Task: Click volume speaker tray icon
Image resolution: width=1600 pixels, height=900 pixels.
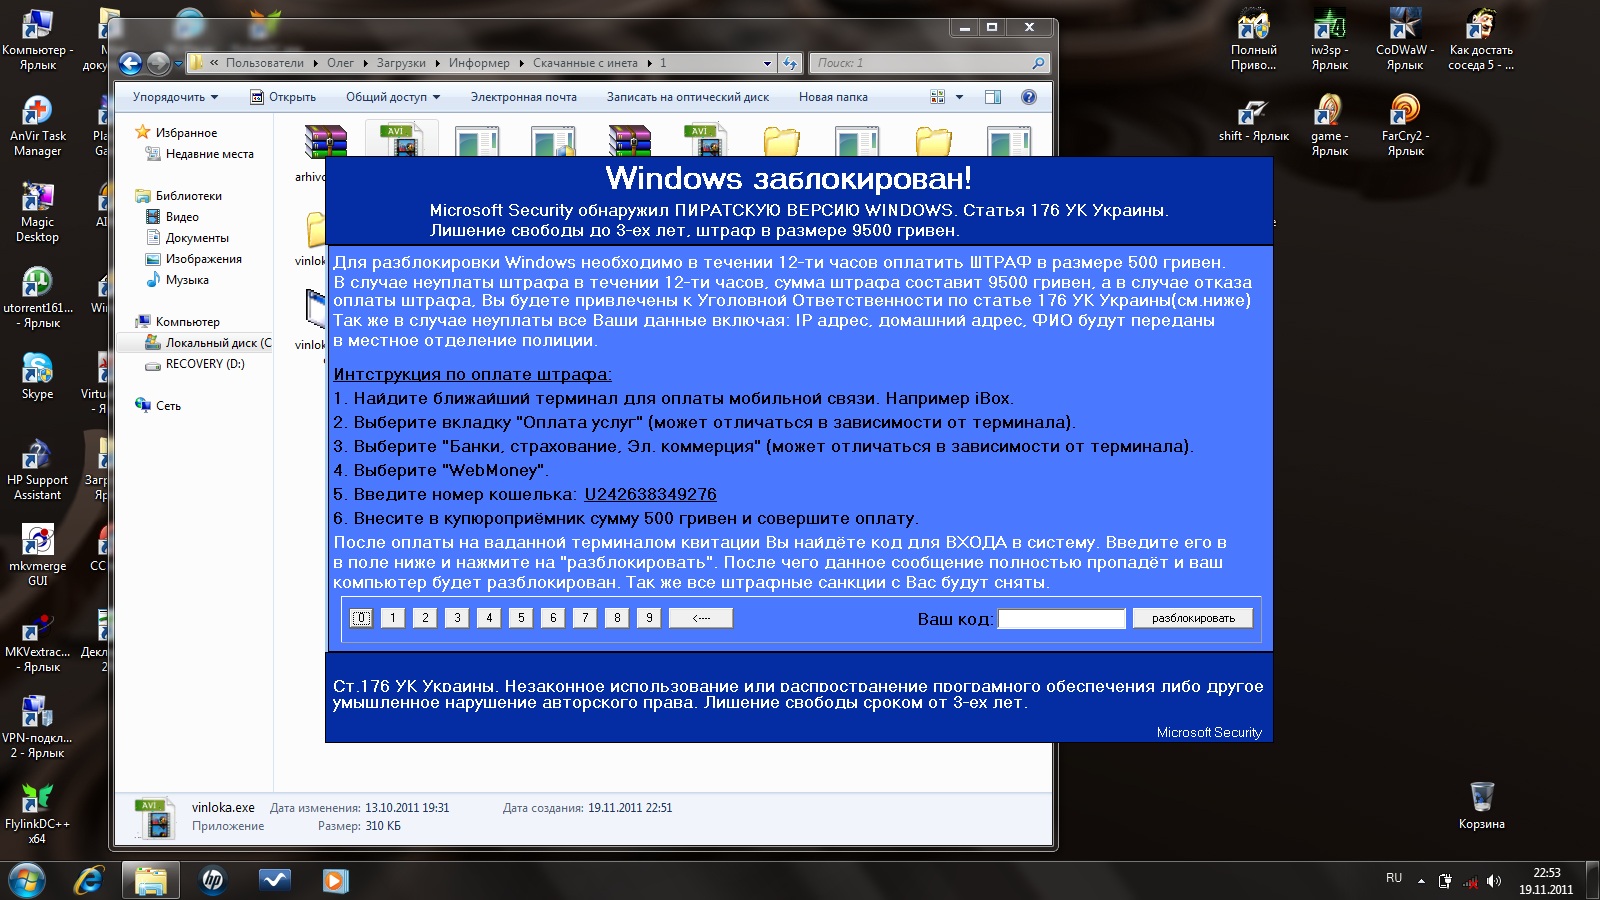Action: tap(1494, 881)
